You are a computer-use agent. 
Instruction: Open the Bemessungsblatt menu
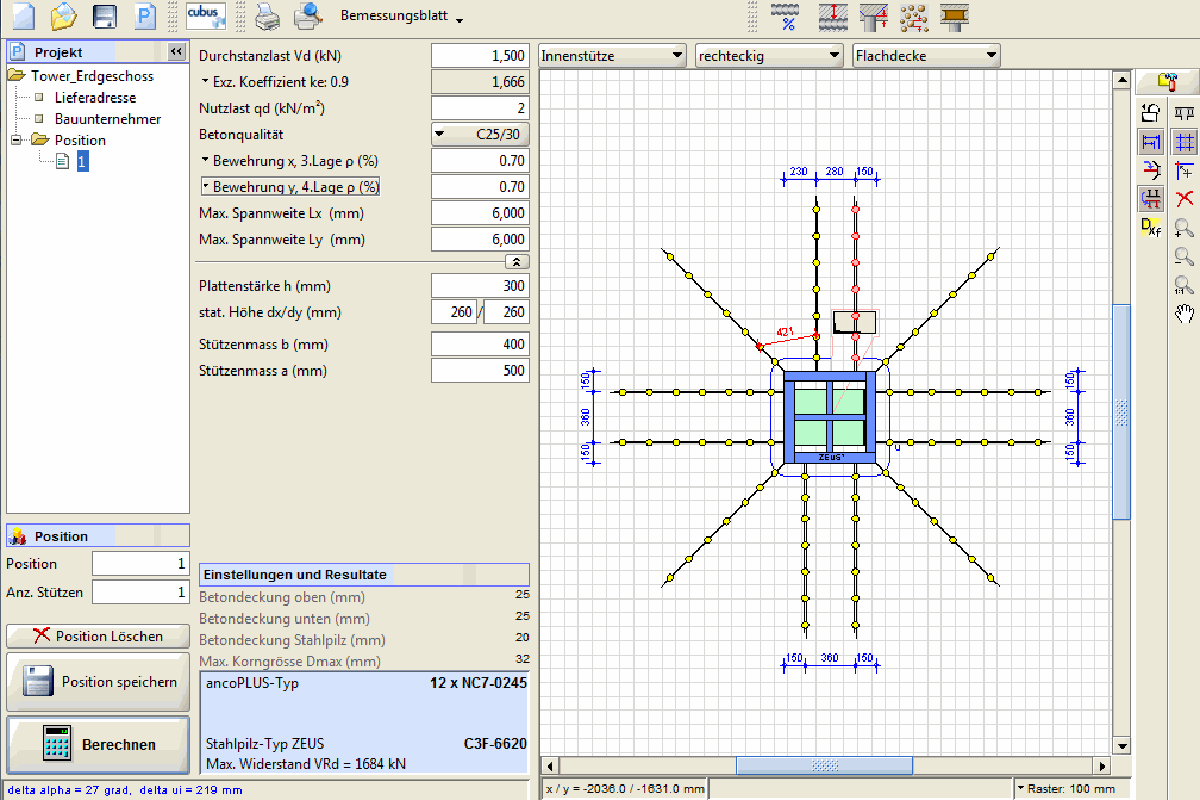pyautogui.click(x=402, y=18)
